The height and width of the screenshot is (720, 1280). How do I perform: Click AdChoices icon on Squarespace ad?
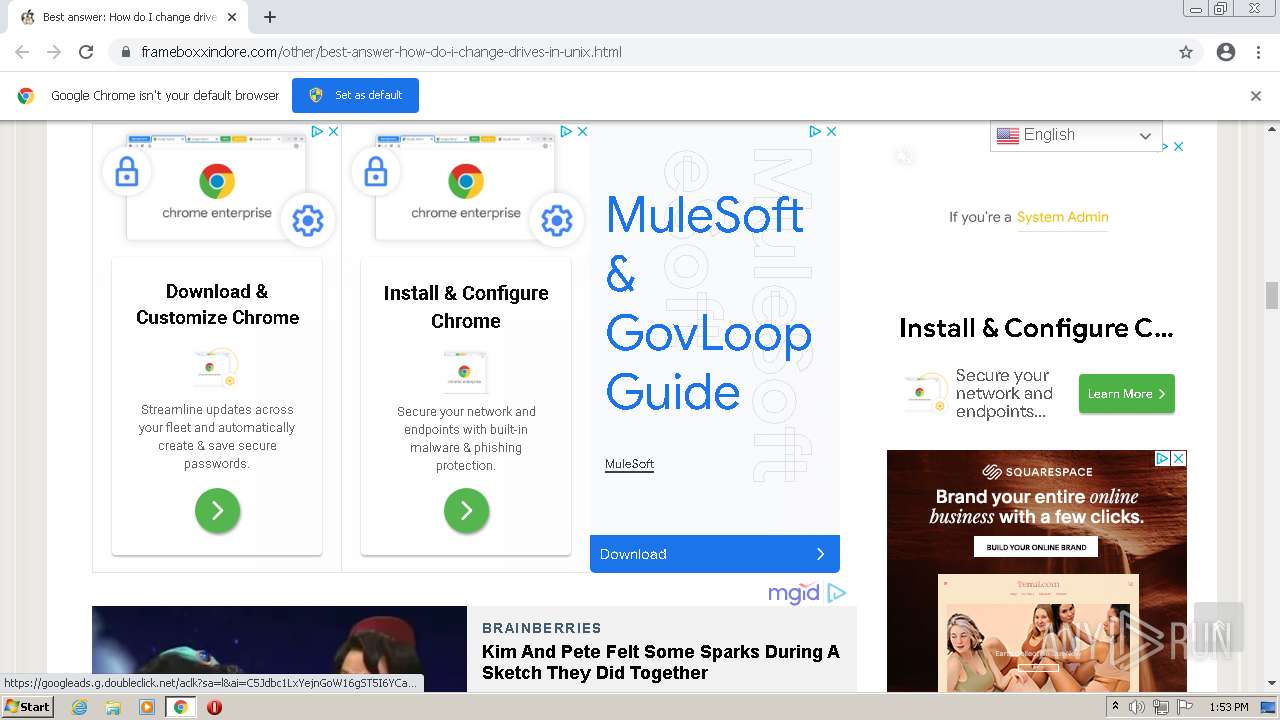(x=1163, y=458)
